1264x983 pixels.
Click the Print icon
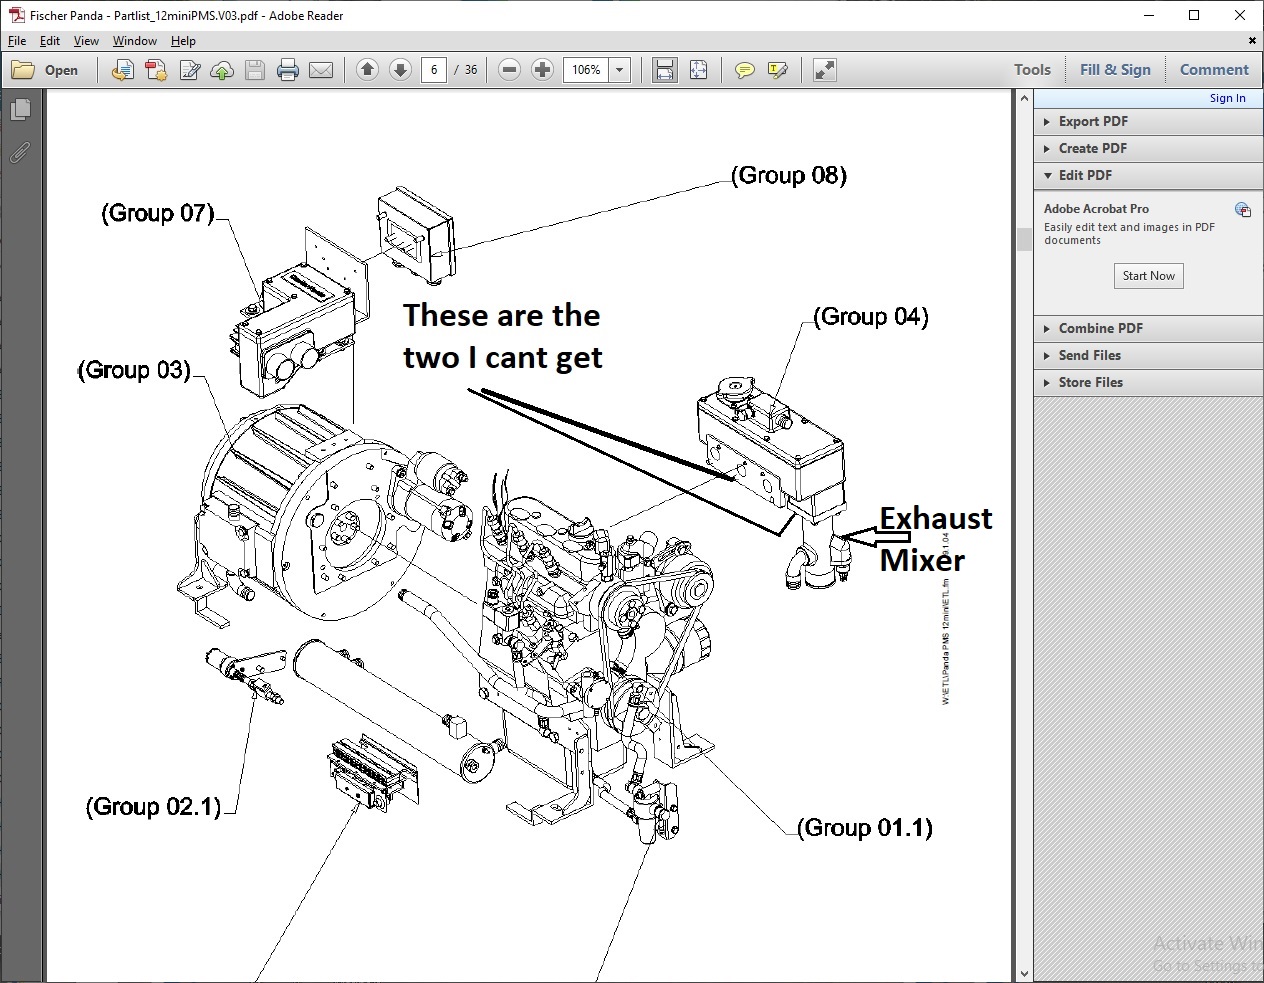tap(288, 70)
